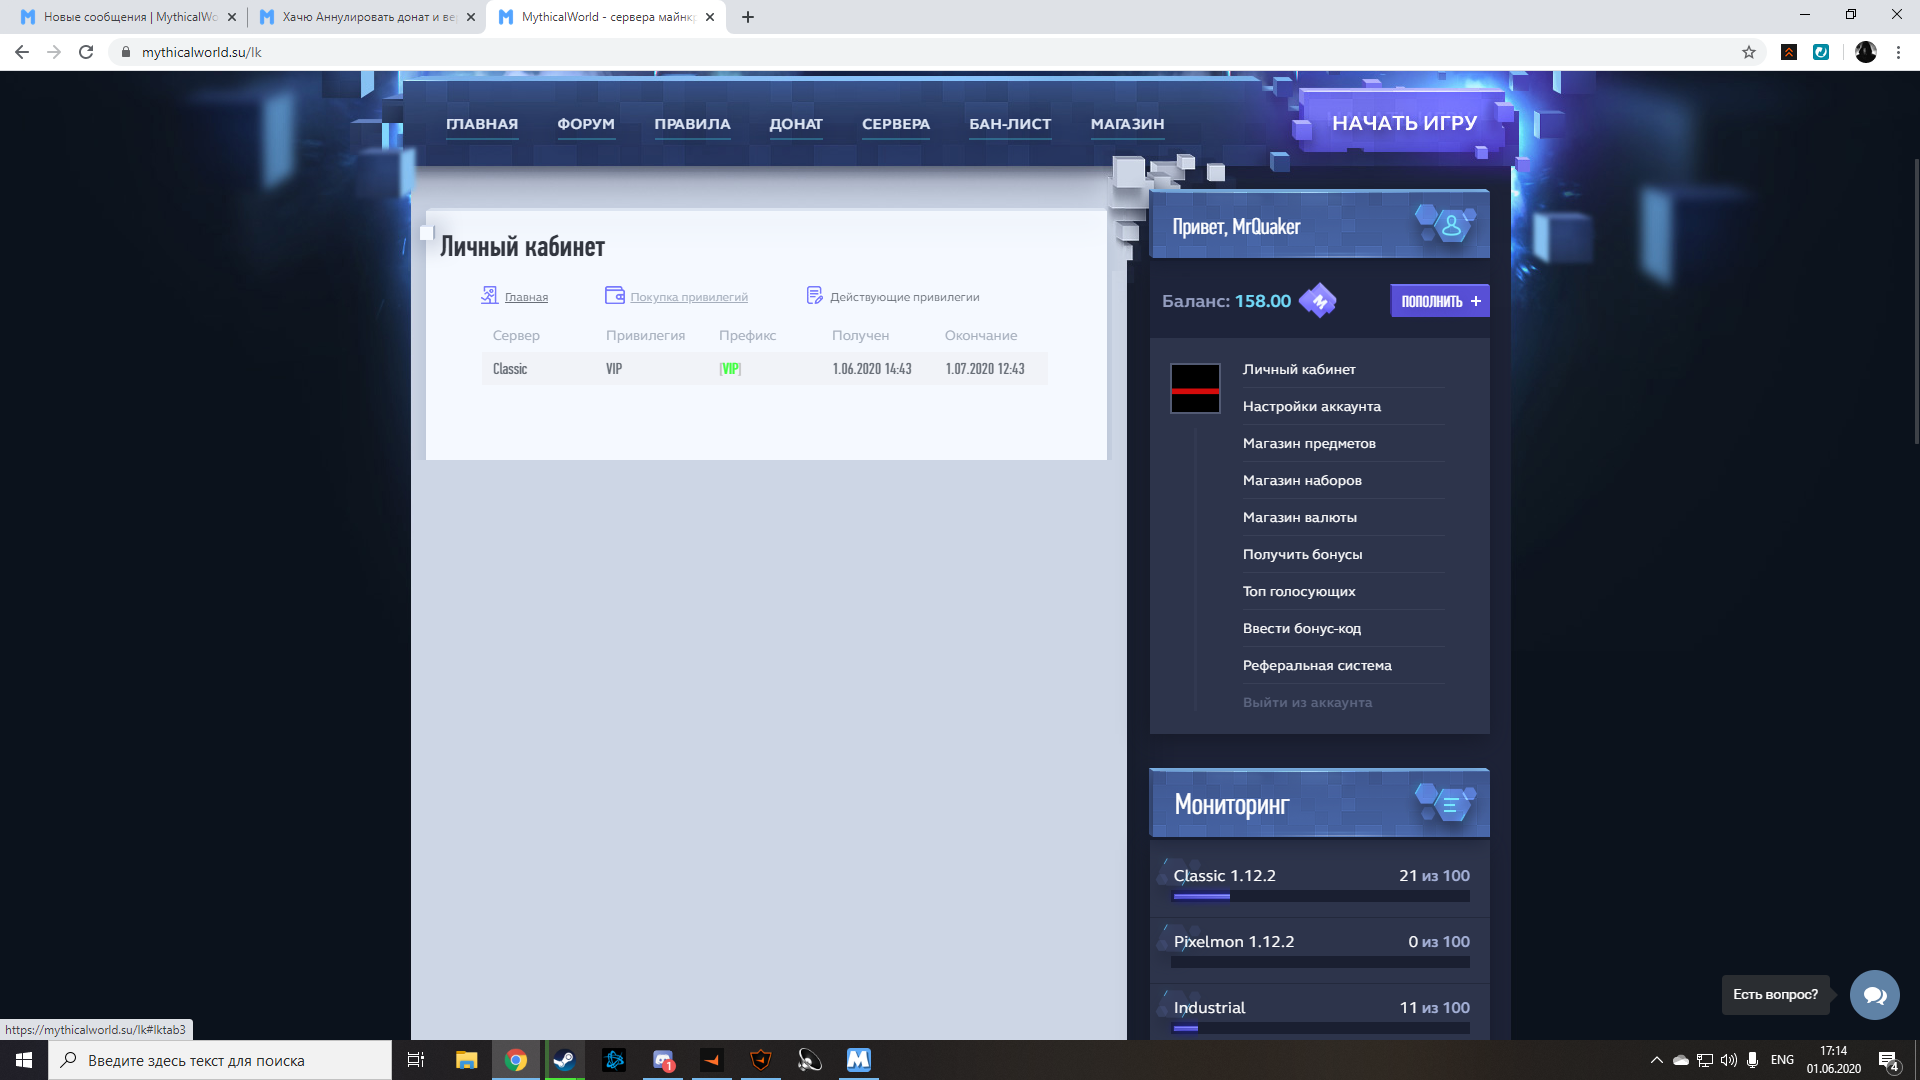
Task: Click the Главная tab icon in cabinet
Action: pos(489,295)
